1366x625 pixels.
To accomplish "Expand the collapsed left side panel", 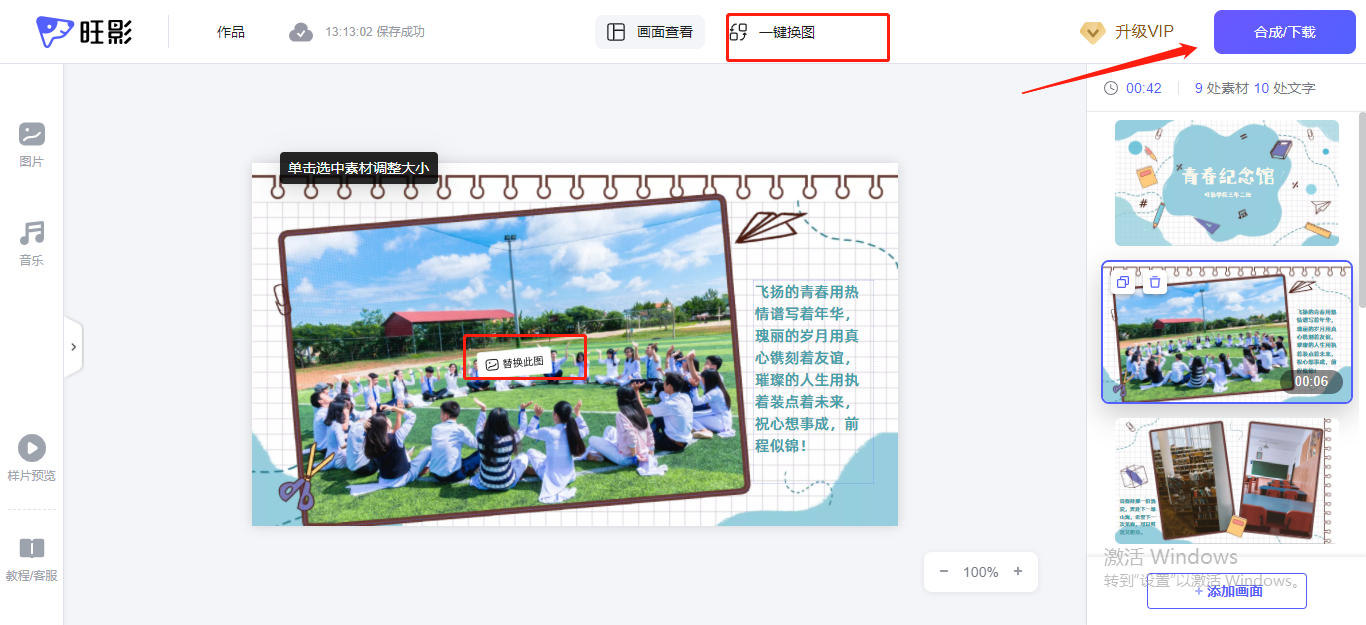I will pos(73,347).
